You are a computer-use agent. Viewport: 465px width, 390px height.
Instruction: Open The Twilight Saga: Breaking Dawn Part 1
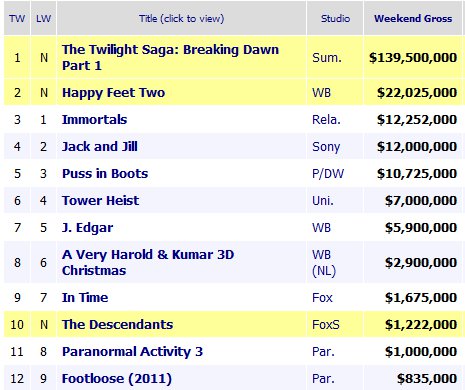click(170, 57)
